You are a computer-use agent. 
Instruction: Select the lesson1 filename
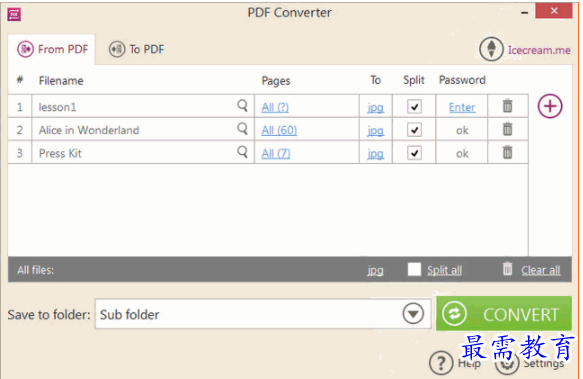58,107
